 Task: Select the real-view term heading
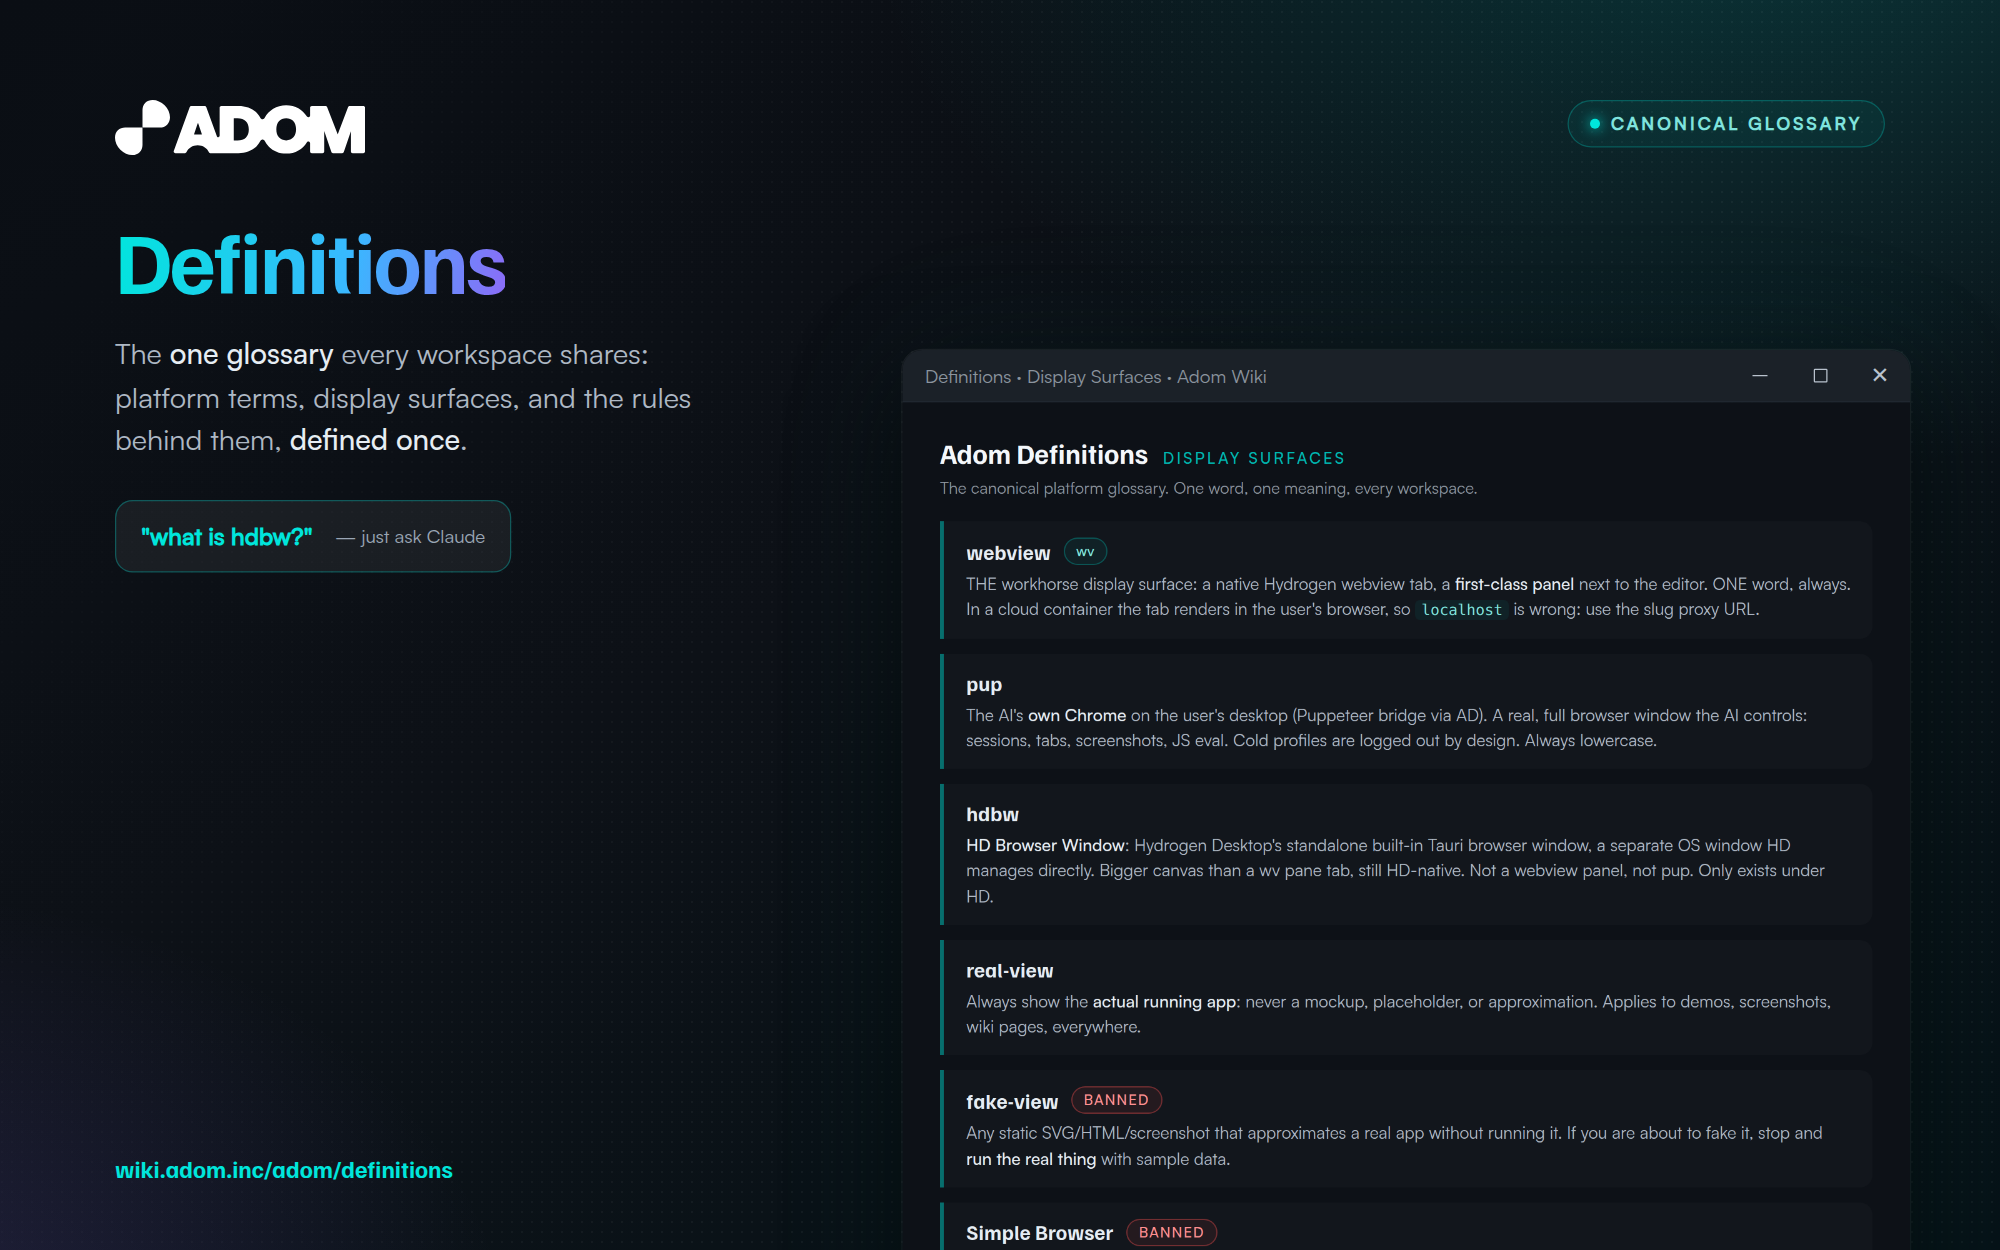pos(1010,971)
